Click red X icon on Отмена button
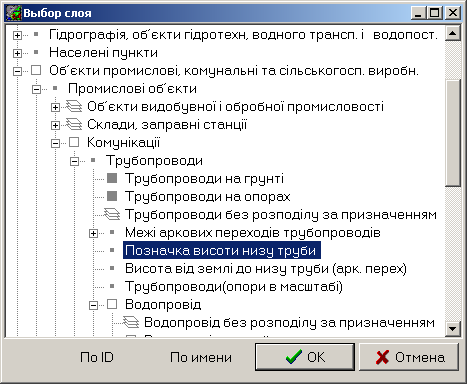 pyautogui.click(x=382, y=357)
